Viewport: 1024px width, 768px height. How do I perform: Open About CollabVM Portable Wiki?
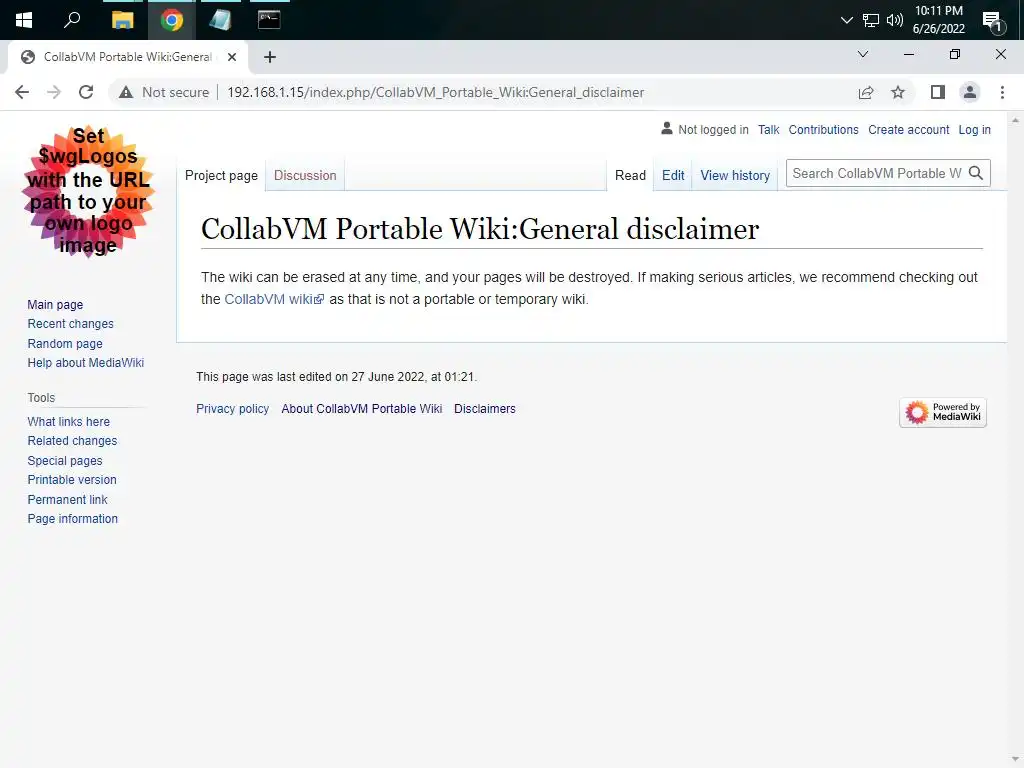pyautogui.click(x=362, y=409)
